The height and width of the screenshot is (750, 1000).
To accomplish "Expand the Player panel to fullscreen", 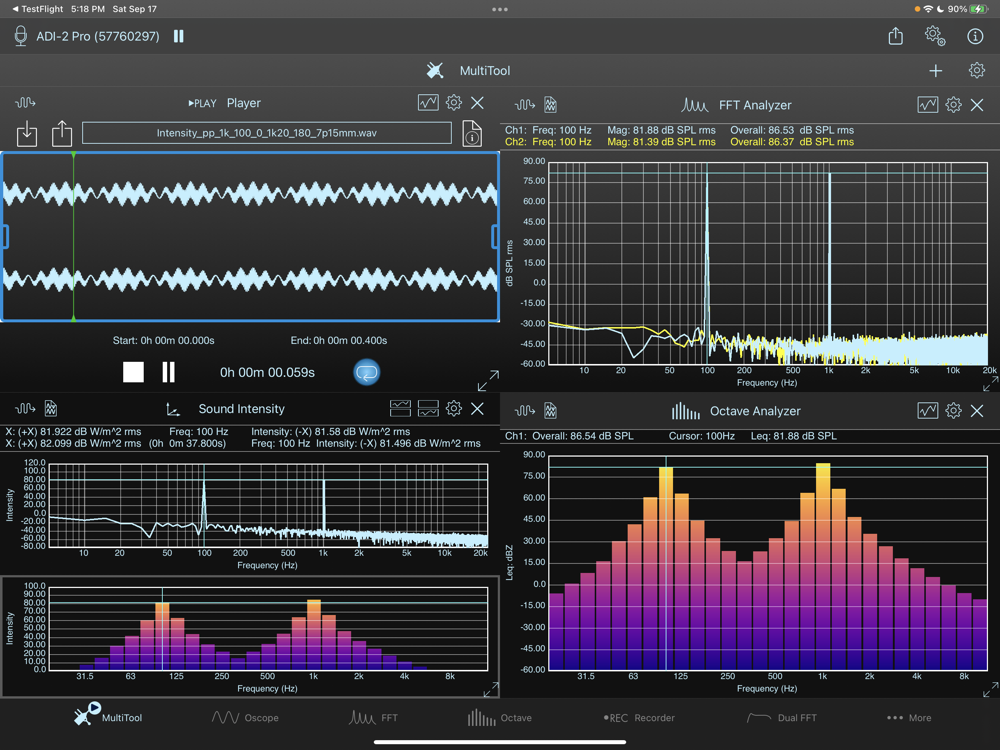I will coord(488,381).
